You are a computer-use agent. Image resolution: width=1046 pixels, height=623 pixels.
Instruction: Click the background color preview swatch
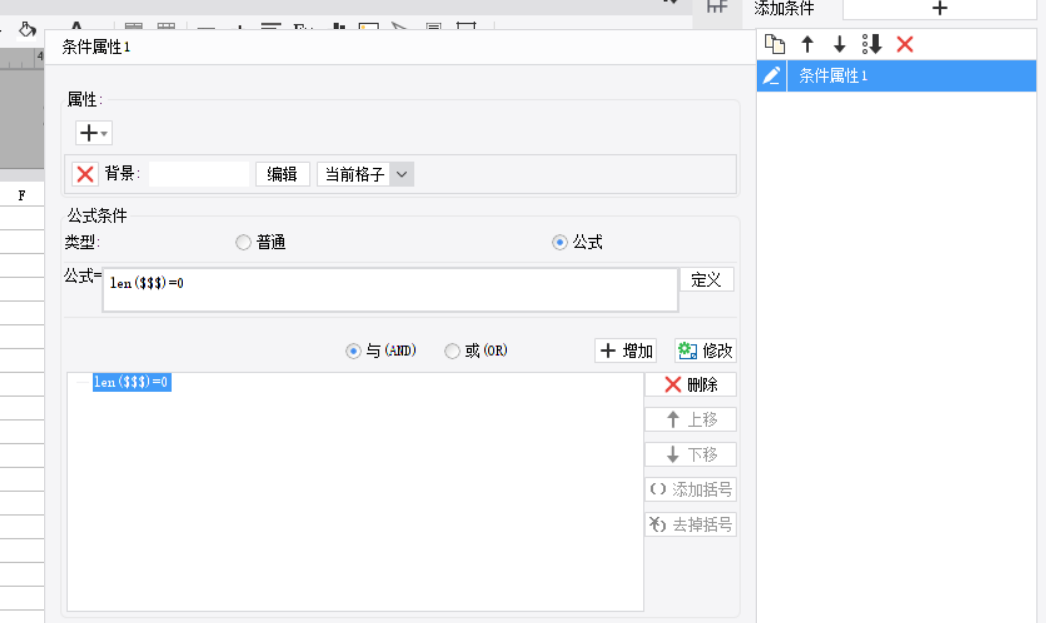point(199,174)
